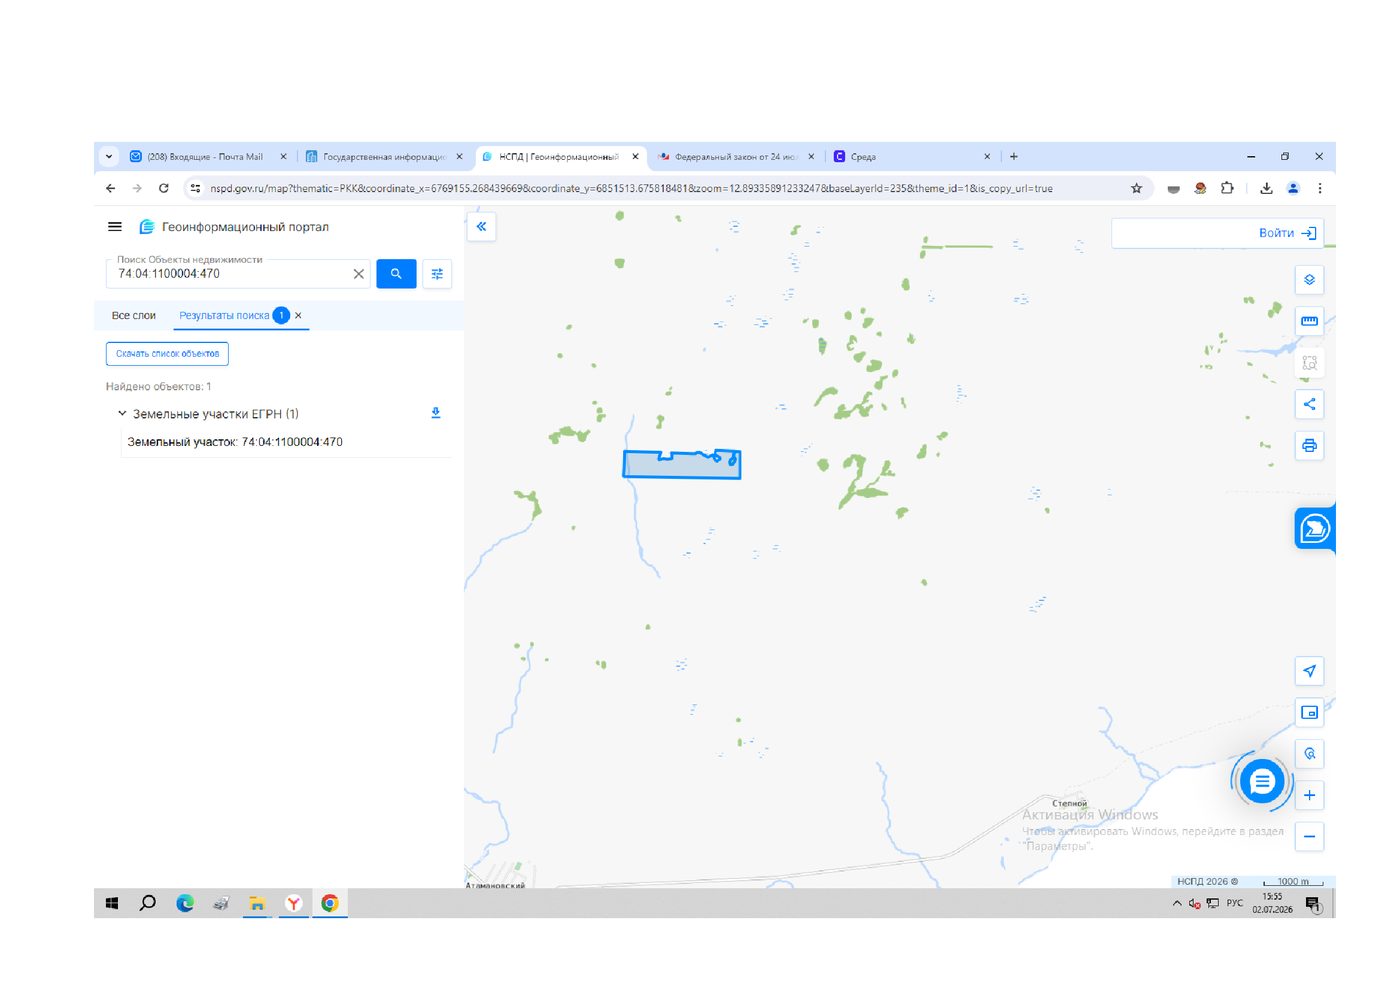Select the highlighted blue parcel on map
Image resolution: width=1400 pixels, height=990 pixels.
(682, 464)
